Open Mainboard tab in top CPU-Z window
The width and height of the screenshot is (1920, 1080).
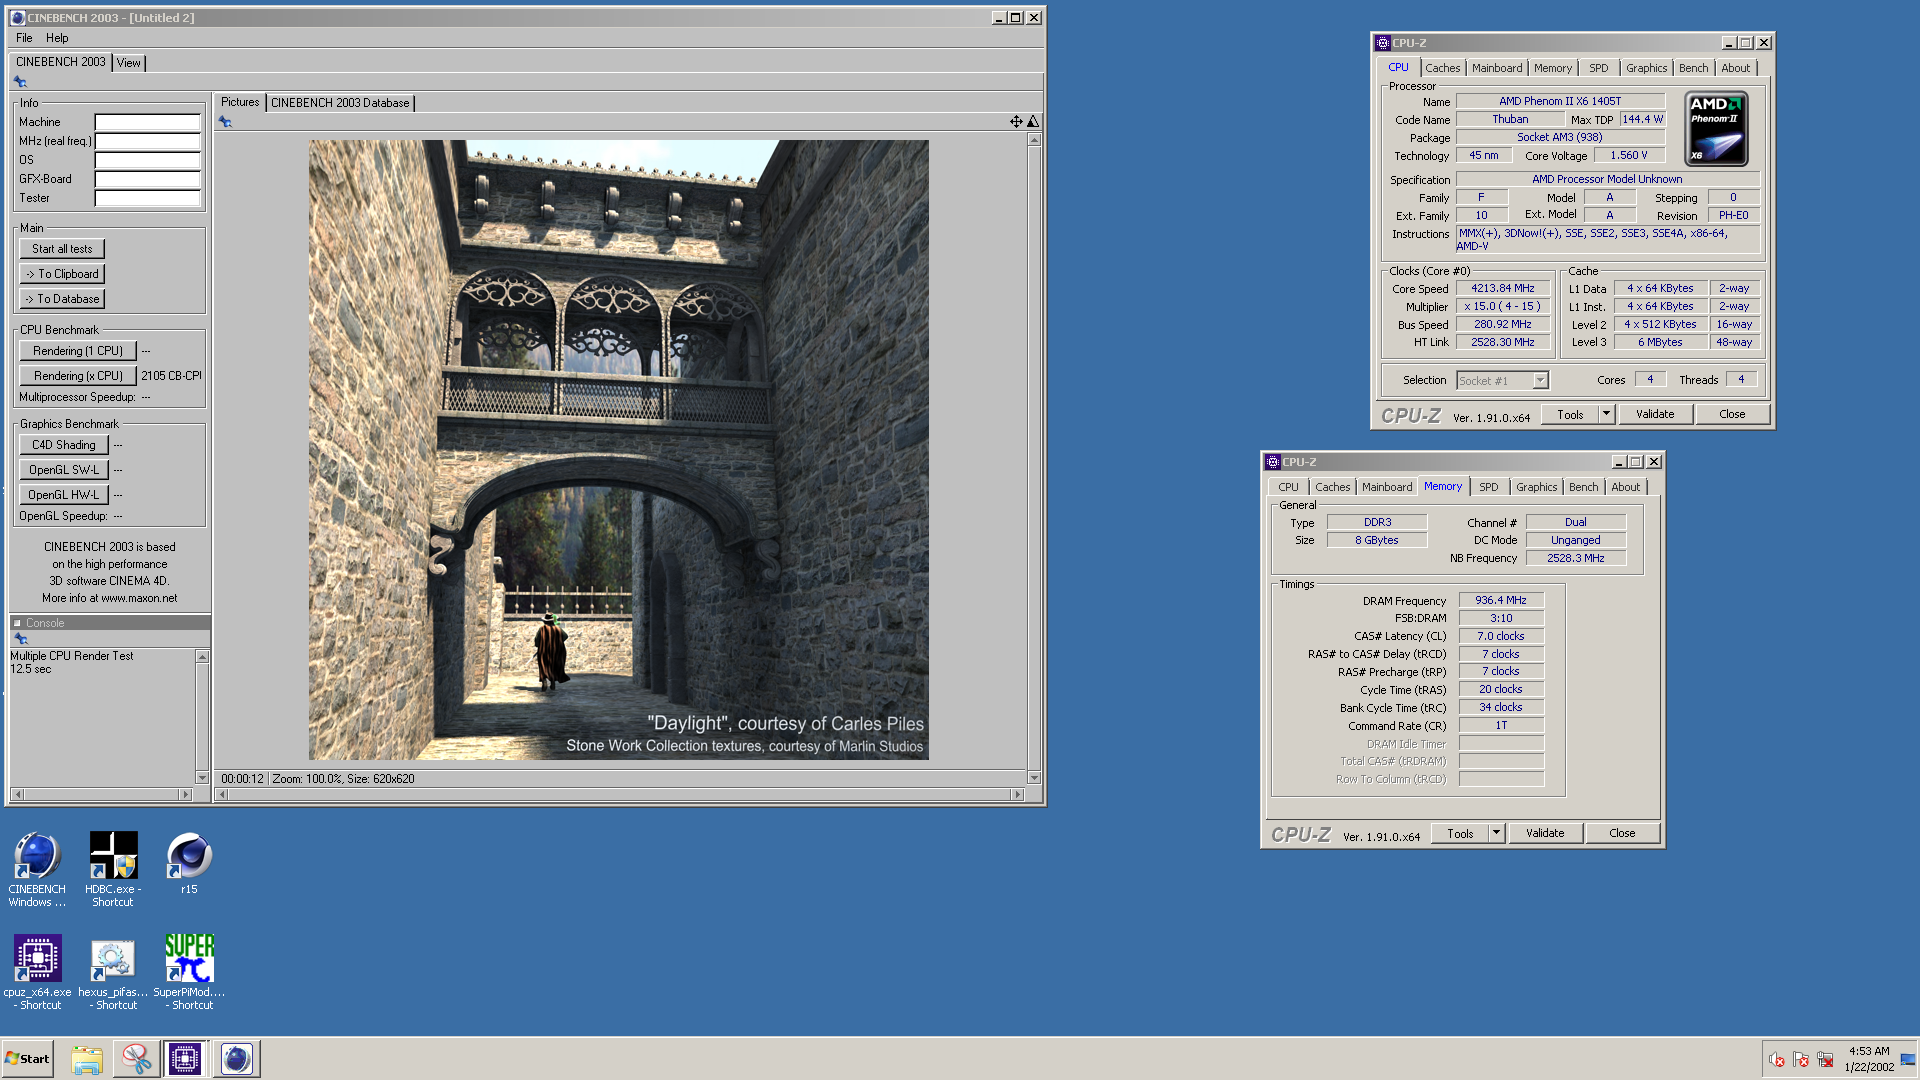click(1497, 68)
